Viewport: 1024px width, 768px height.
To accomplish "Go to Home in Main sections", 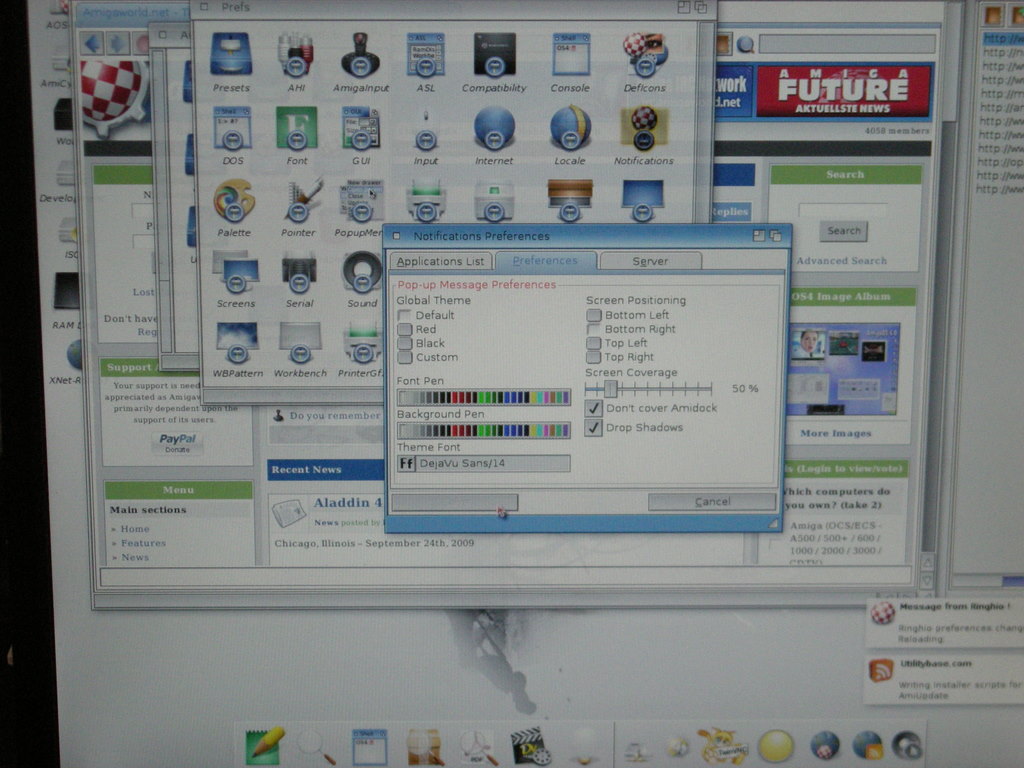I will [135, 529].
